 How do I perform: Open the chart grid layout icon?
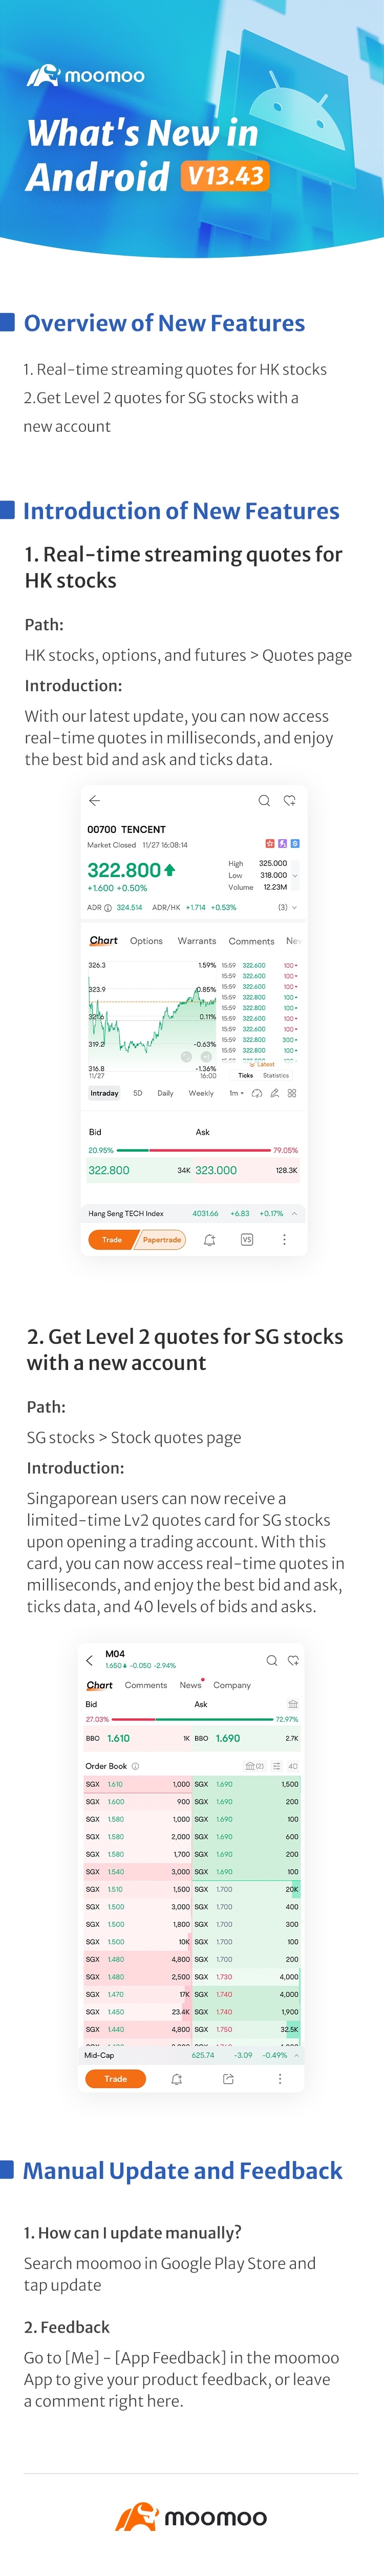tap(292, 1093)
